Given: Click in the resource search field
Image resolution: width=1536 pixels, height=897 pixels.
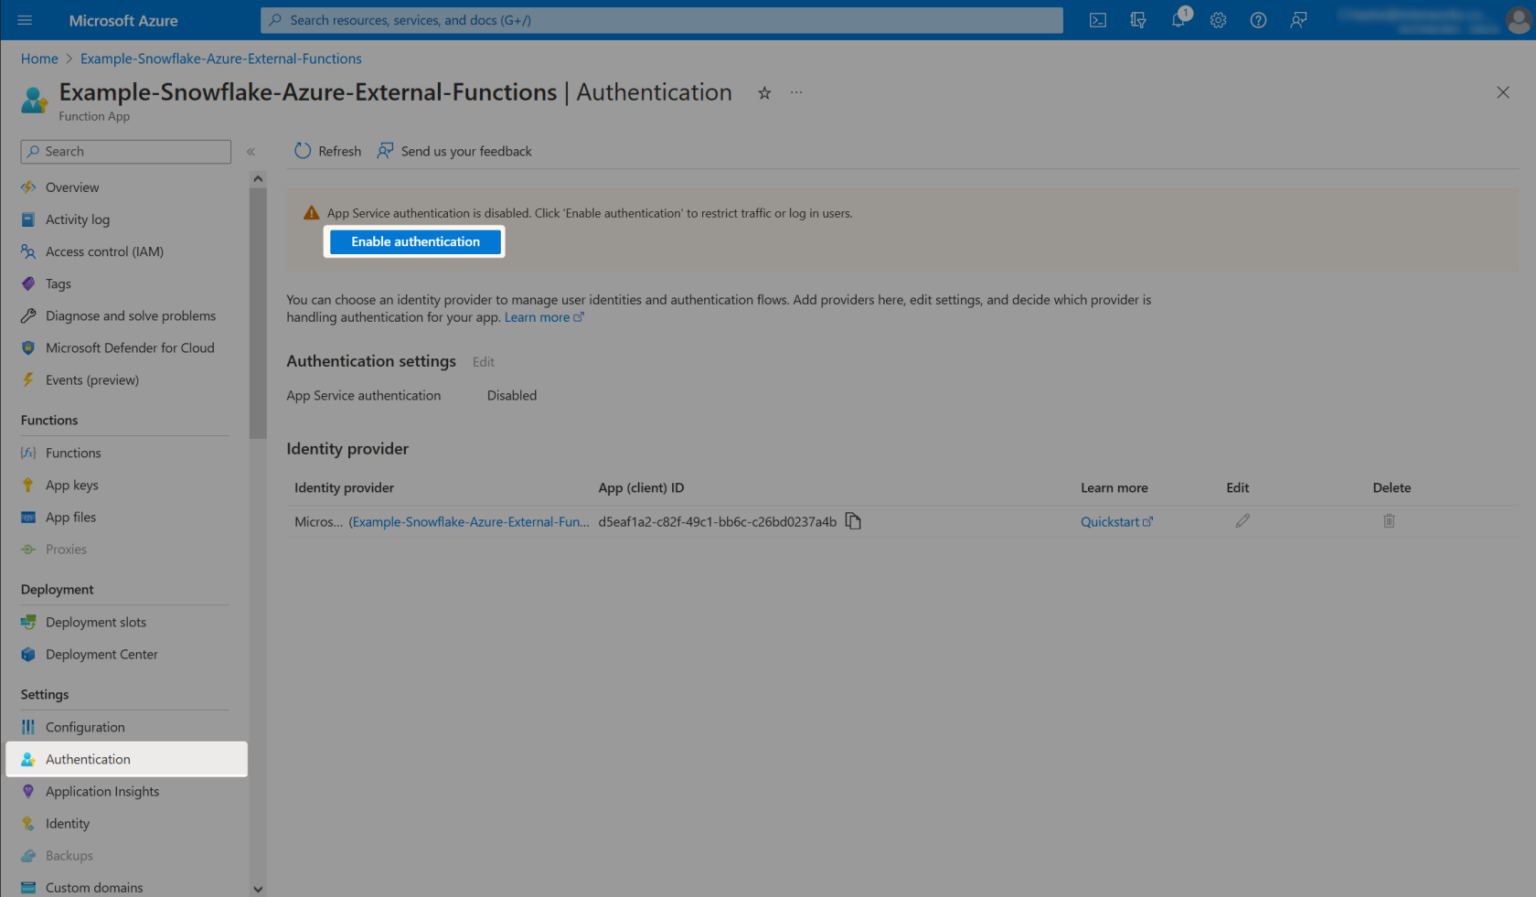Looking at the screenshot, I should (x=662, y=20).
